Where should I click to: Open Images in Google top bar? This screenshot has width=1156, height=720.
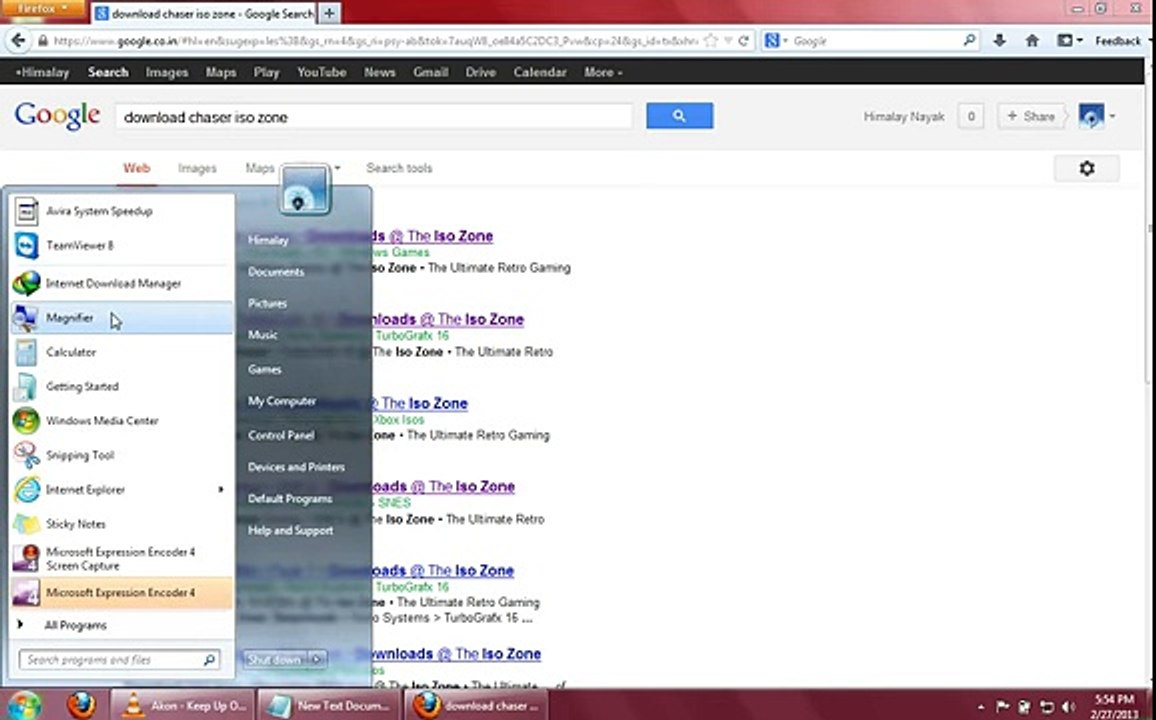coord(167,72)
